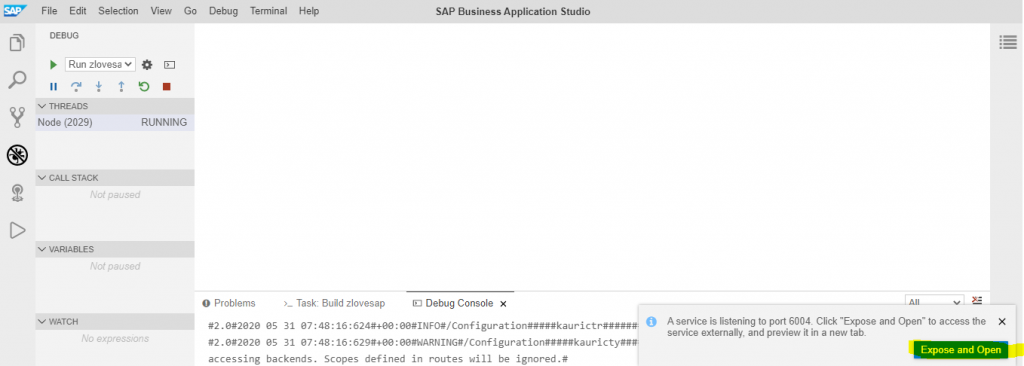Switch to Task: Build zlovesap tab

tap(334, 303)
